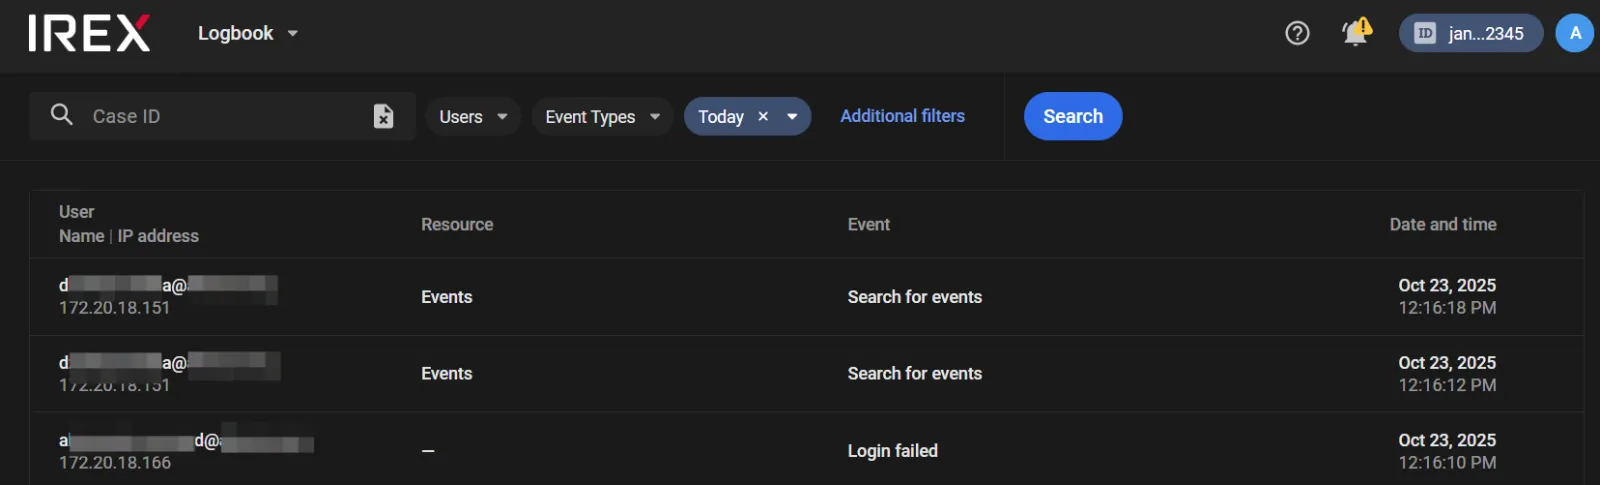Viewport: 1600px width, 485px height.
Task: Clear the Today date filter
Action: 763,116
